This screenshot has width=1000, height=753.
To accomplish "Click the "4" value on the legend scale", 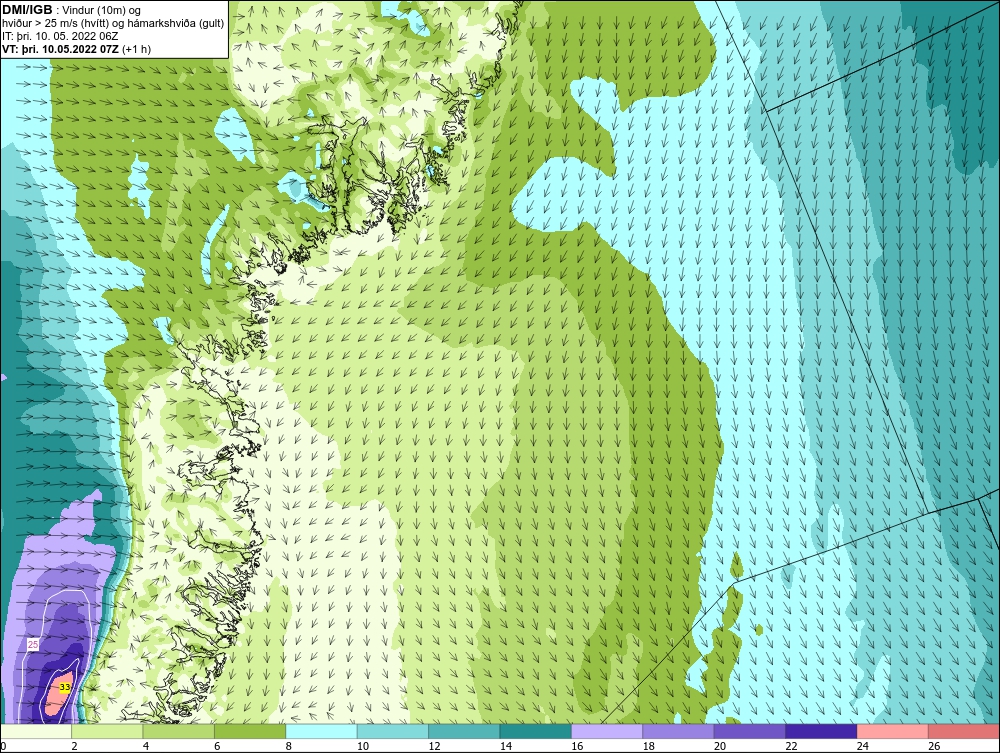I will [x=146, y=746].
